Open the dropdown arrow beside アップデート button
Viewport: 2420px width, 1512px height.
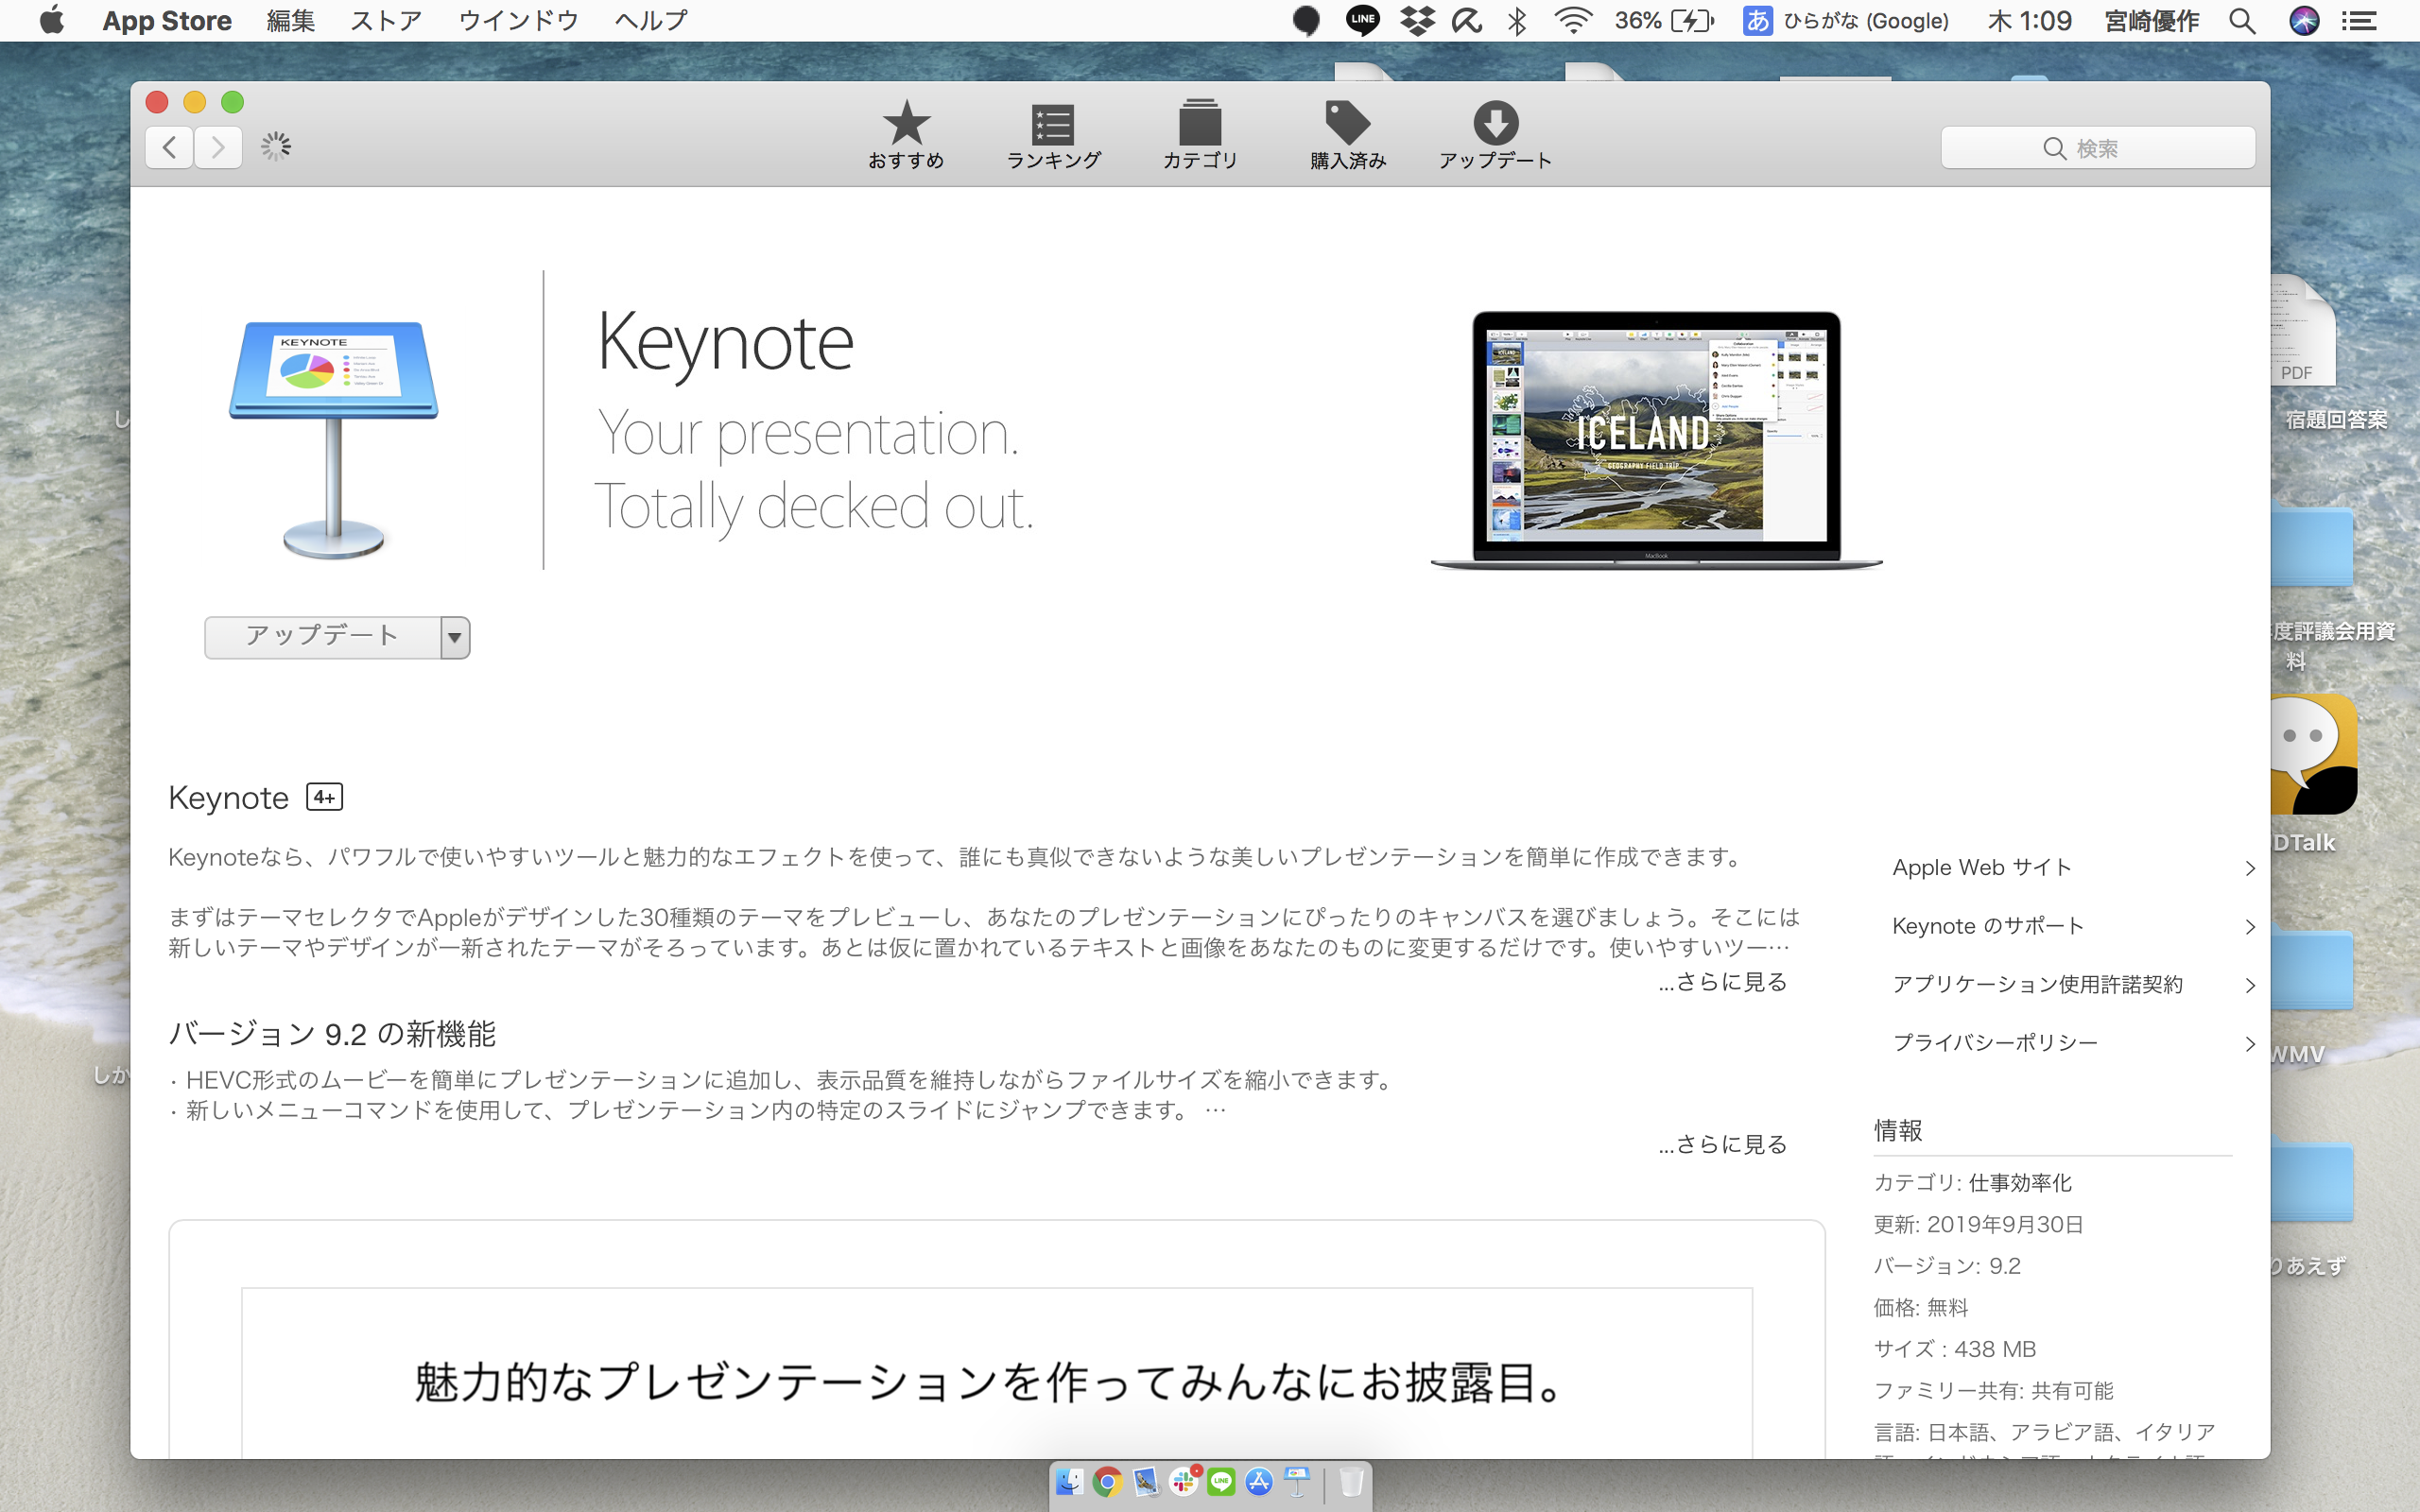tap(455, 637)
